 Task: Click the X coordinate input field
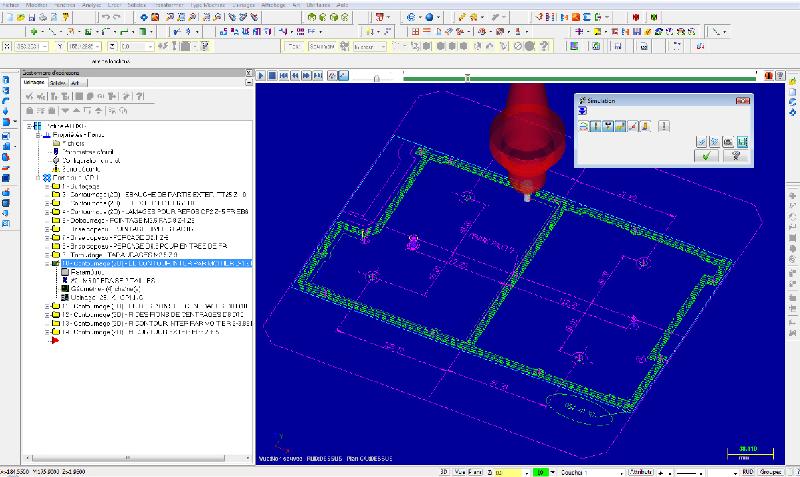pos(31,46)
